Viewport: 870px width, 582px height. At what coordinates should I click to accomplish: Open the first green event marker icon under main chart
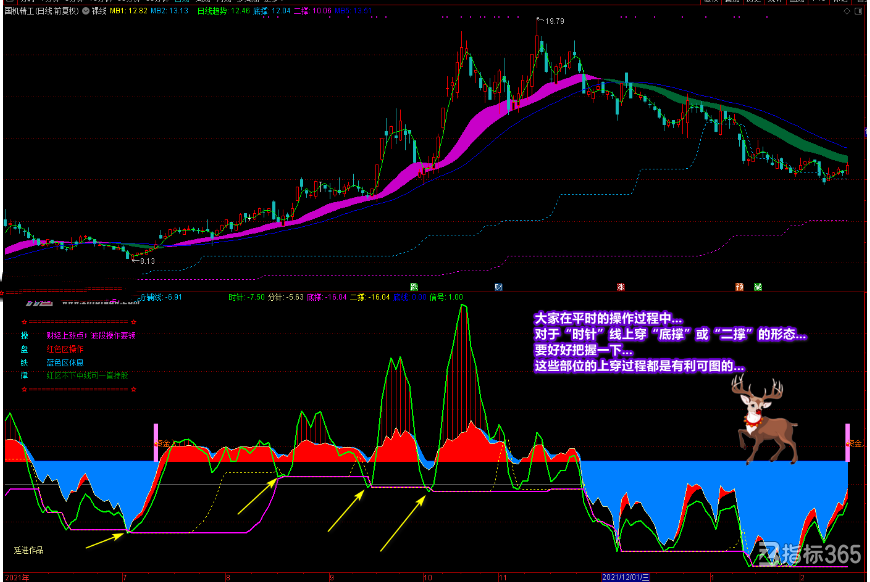414,287
